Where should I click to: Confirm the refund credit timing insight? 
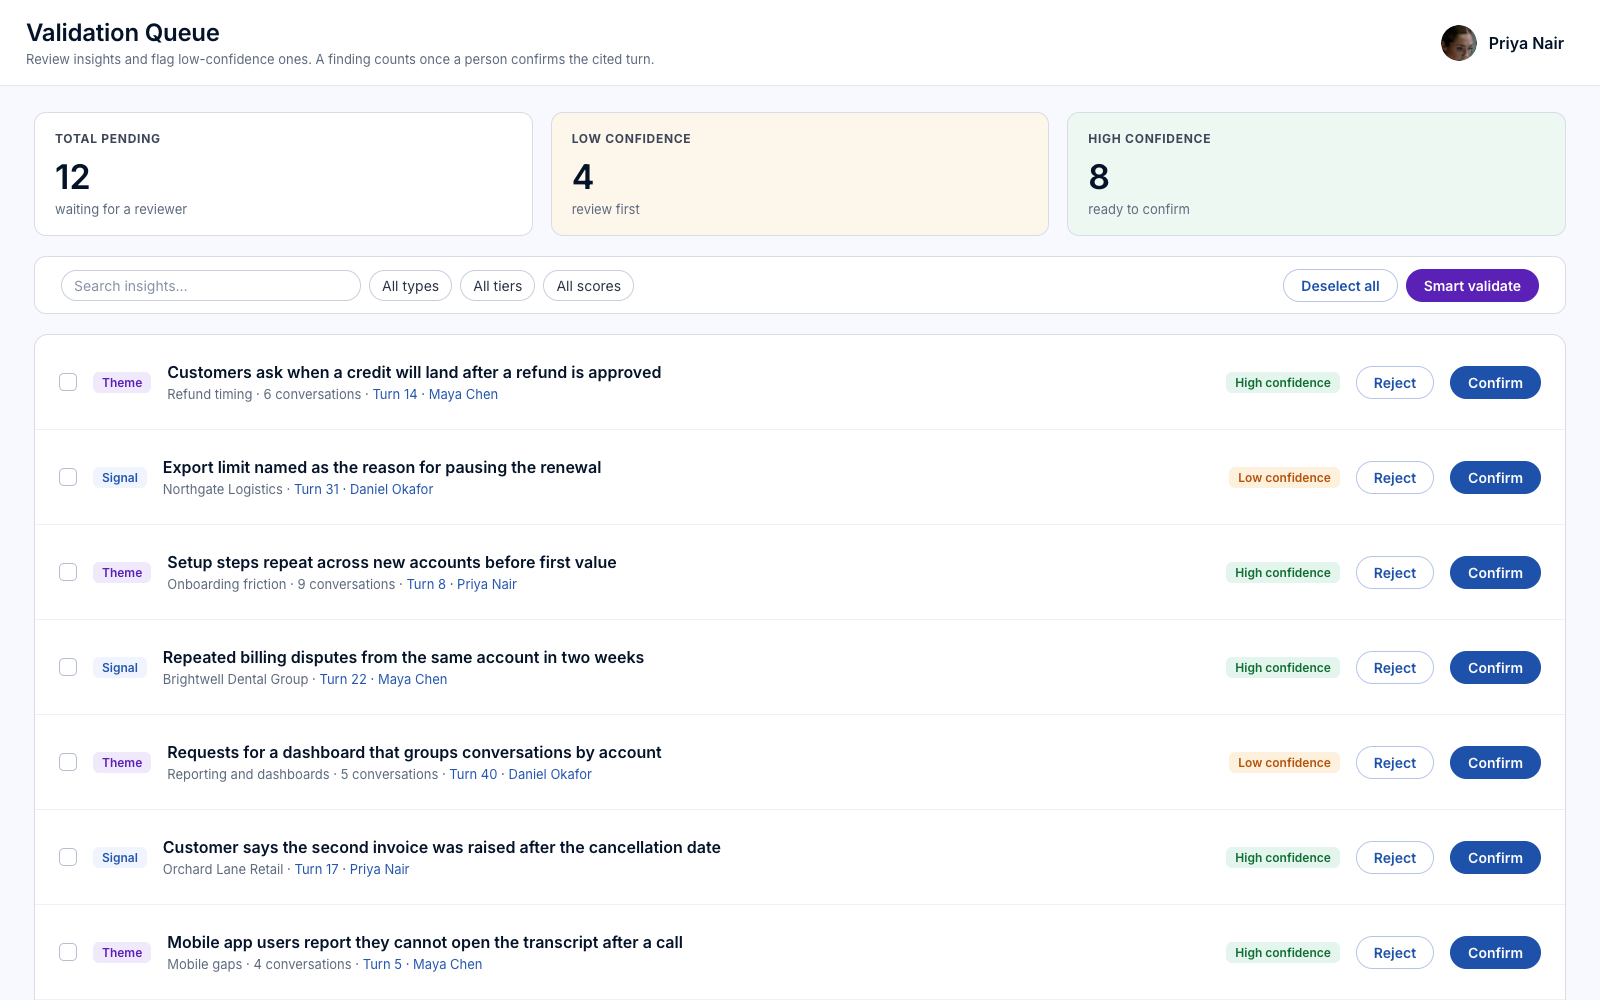click(x=1495, y=383)
